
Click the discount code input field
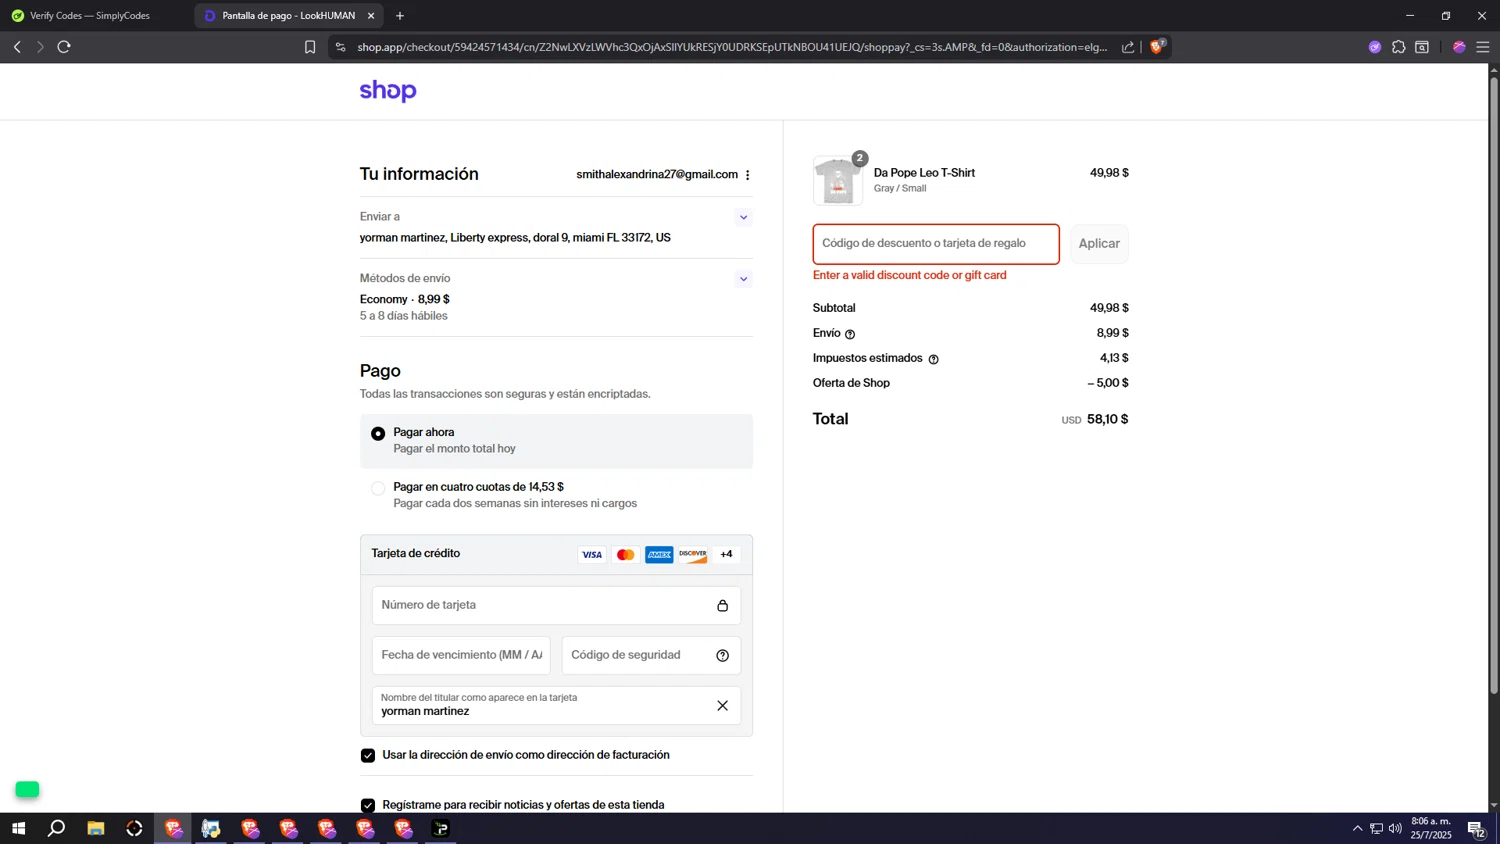click(936, 244)
